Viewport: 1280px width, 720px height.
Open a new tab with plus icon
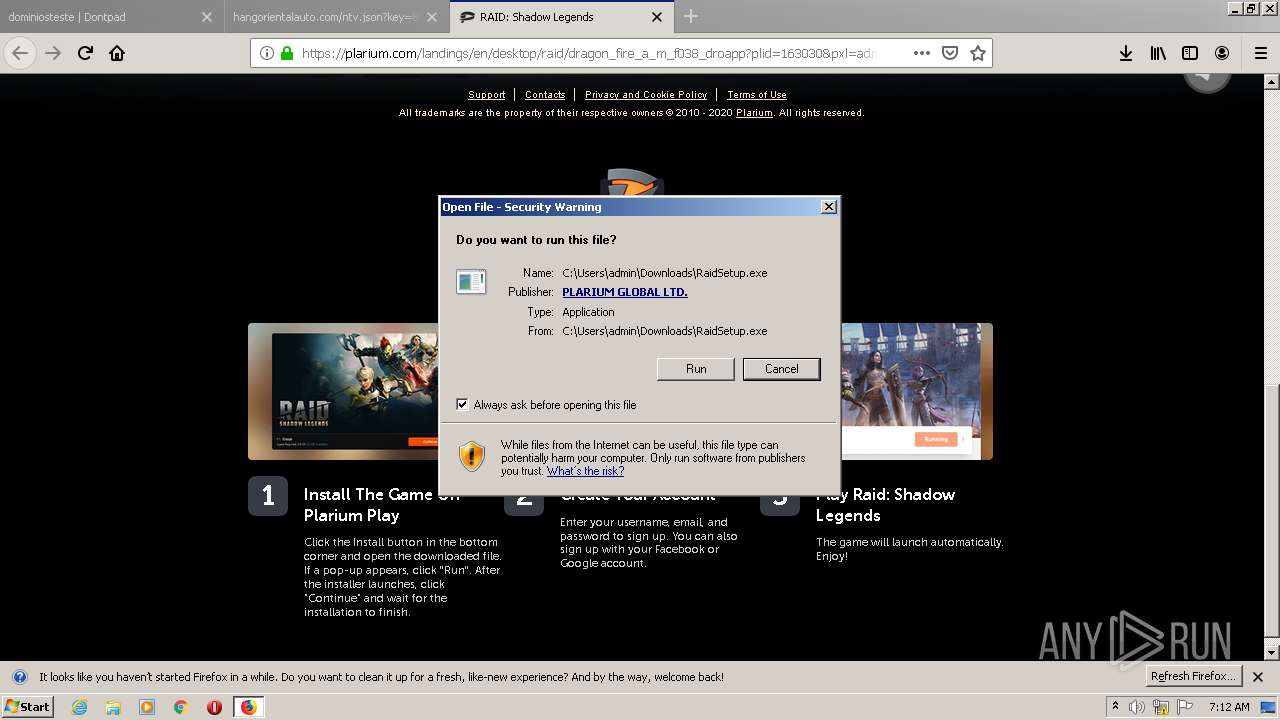pyautogui.click(x=690, y=16)
